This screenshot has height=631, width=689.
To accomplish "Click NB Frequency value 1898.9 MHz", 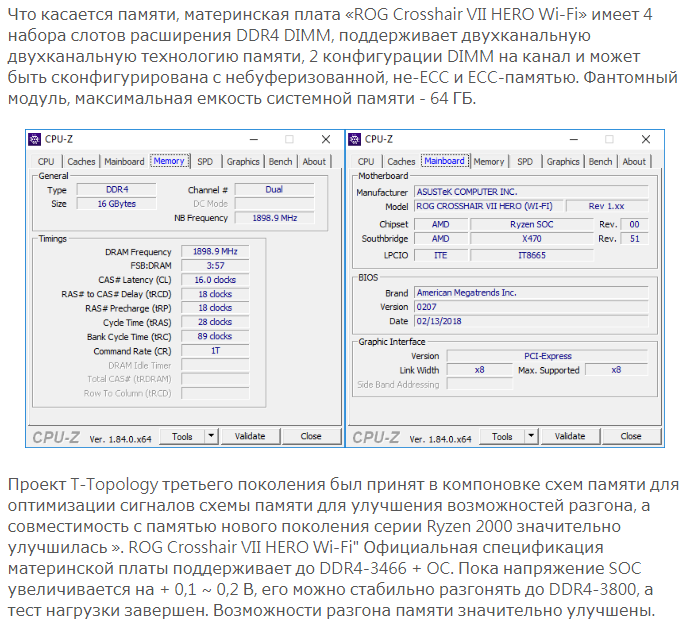I will (275, 218).
